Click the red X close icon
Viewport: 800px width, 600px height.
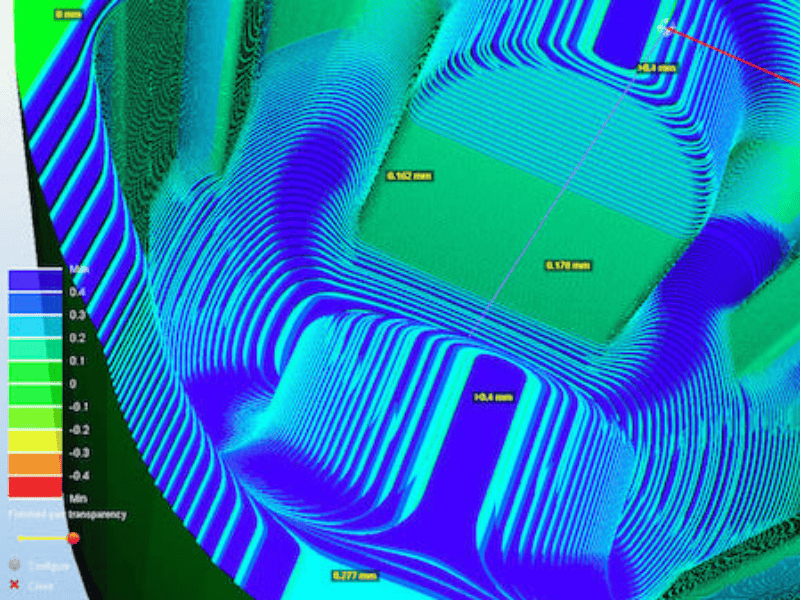[15, 586]
